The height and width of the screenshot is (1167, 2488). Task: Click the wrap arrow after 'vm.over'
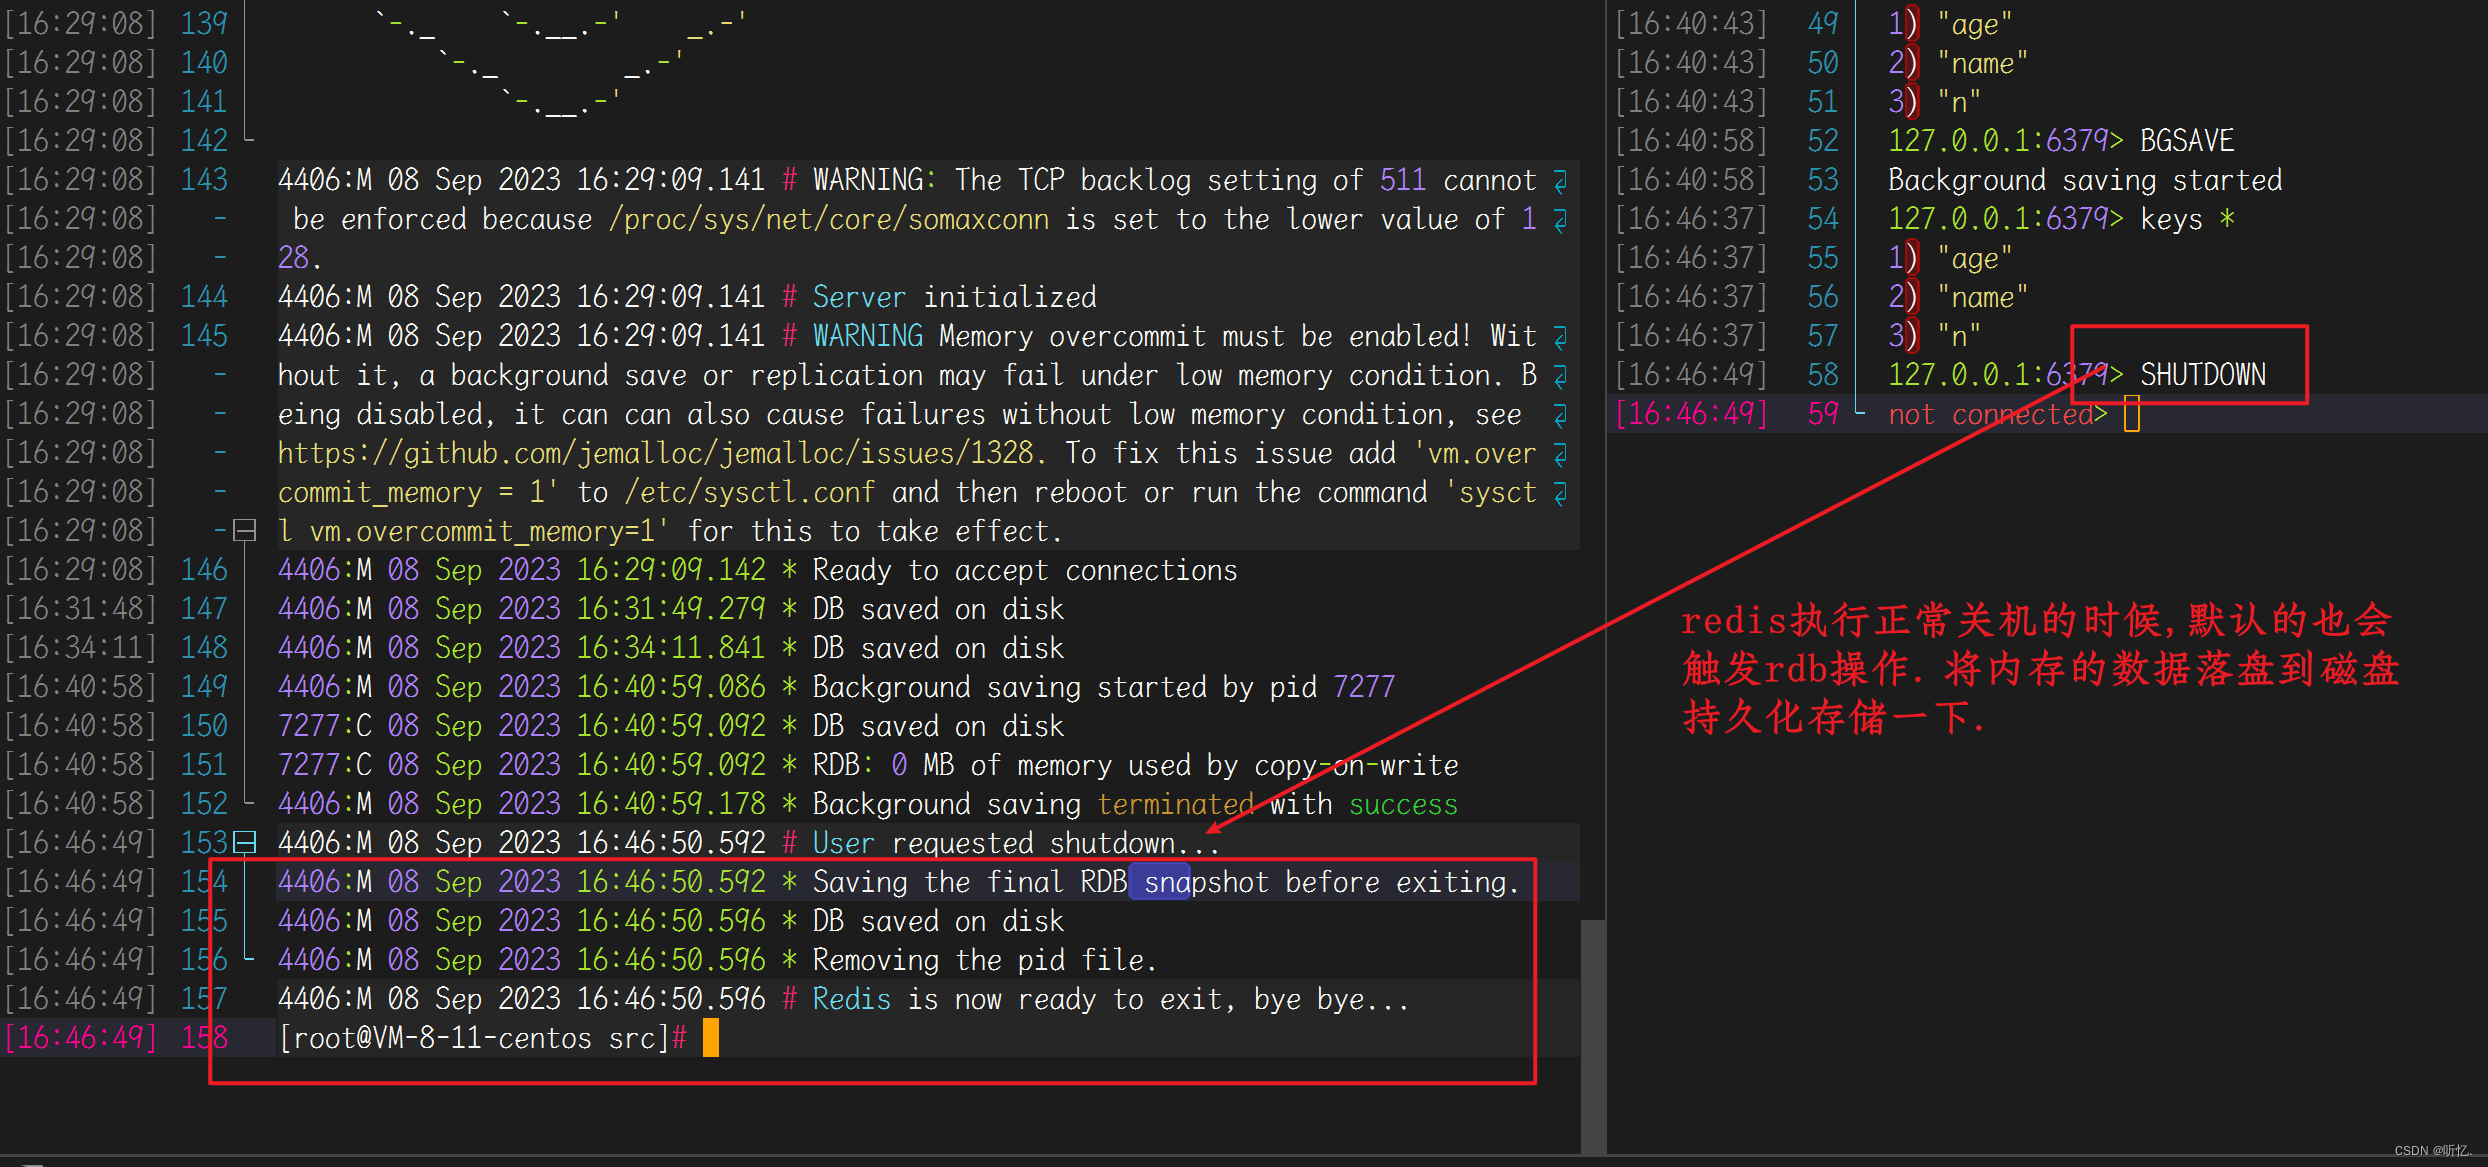(1560, 454)
